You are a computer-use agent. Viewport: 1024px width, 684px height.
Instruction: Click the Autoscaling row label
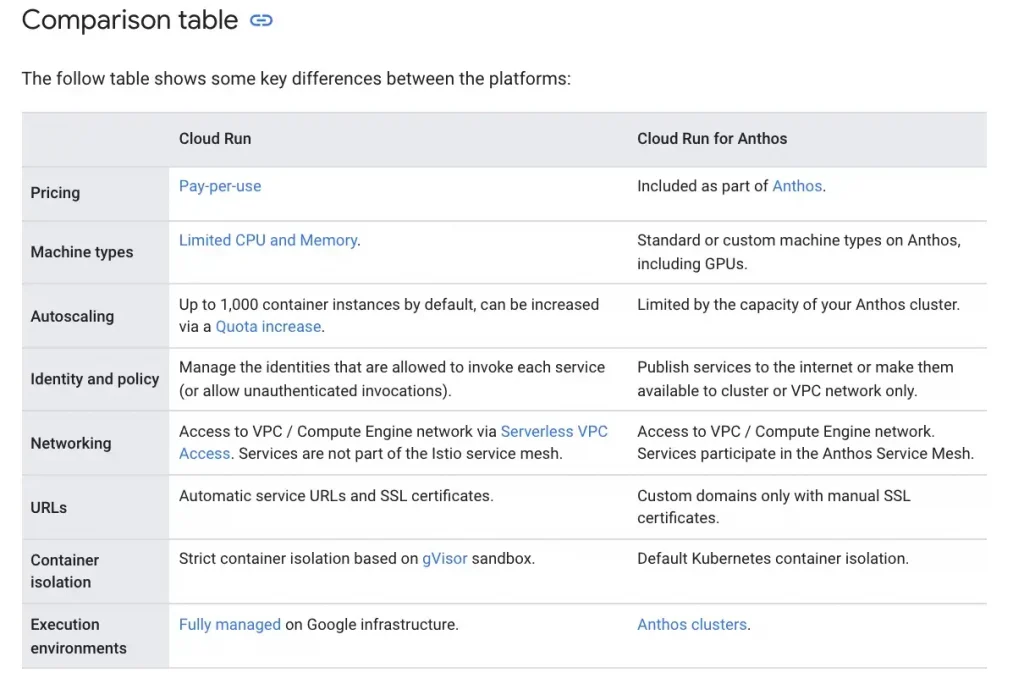(x=72, y=316)
